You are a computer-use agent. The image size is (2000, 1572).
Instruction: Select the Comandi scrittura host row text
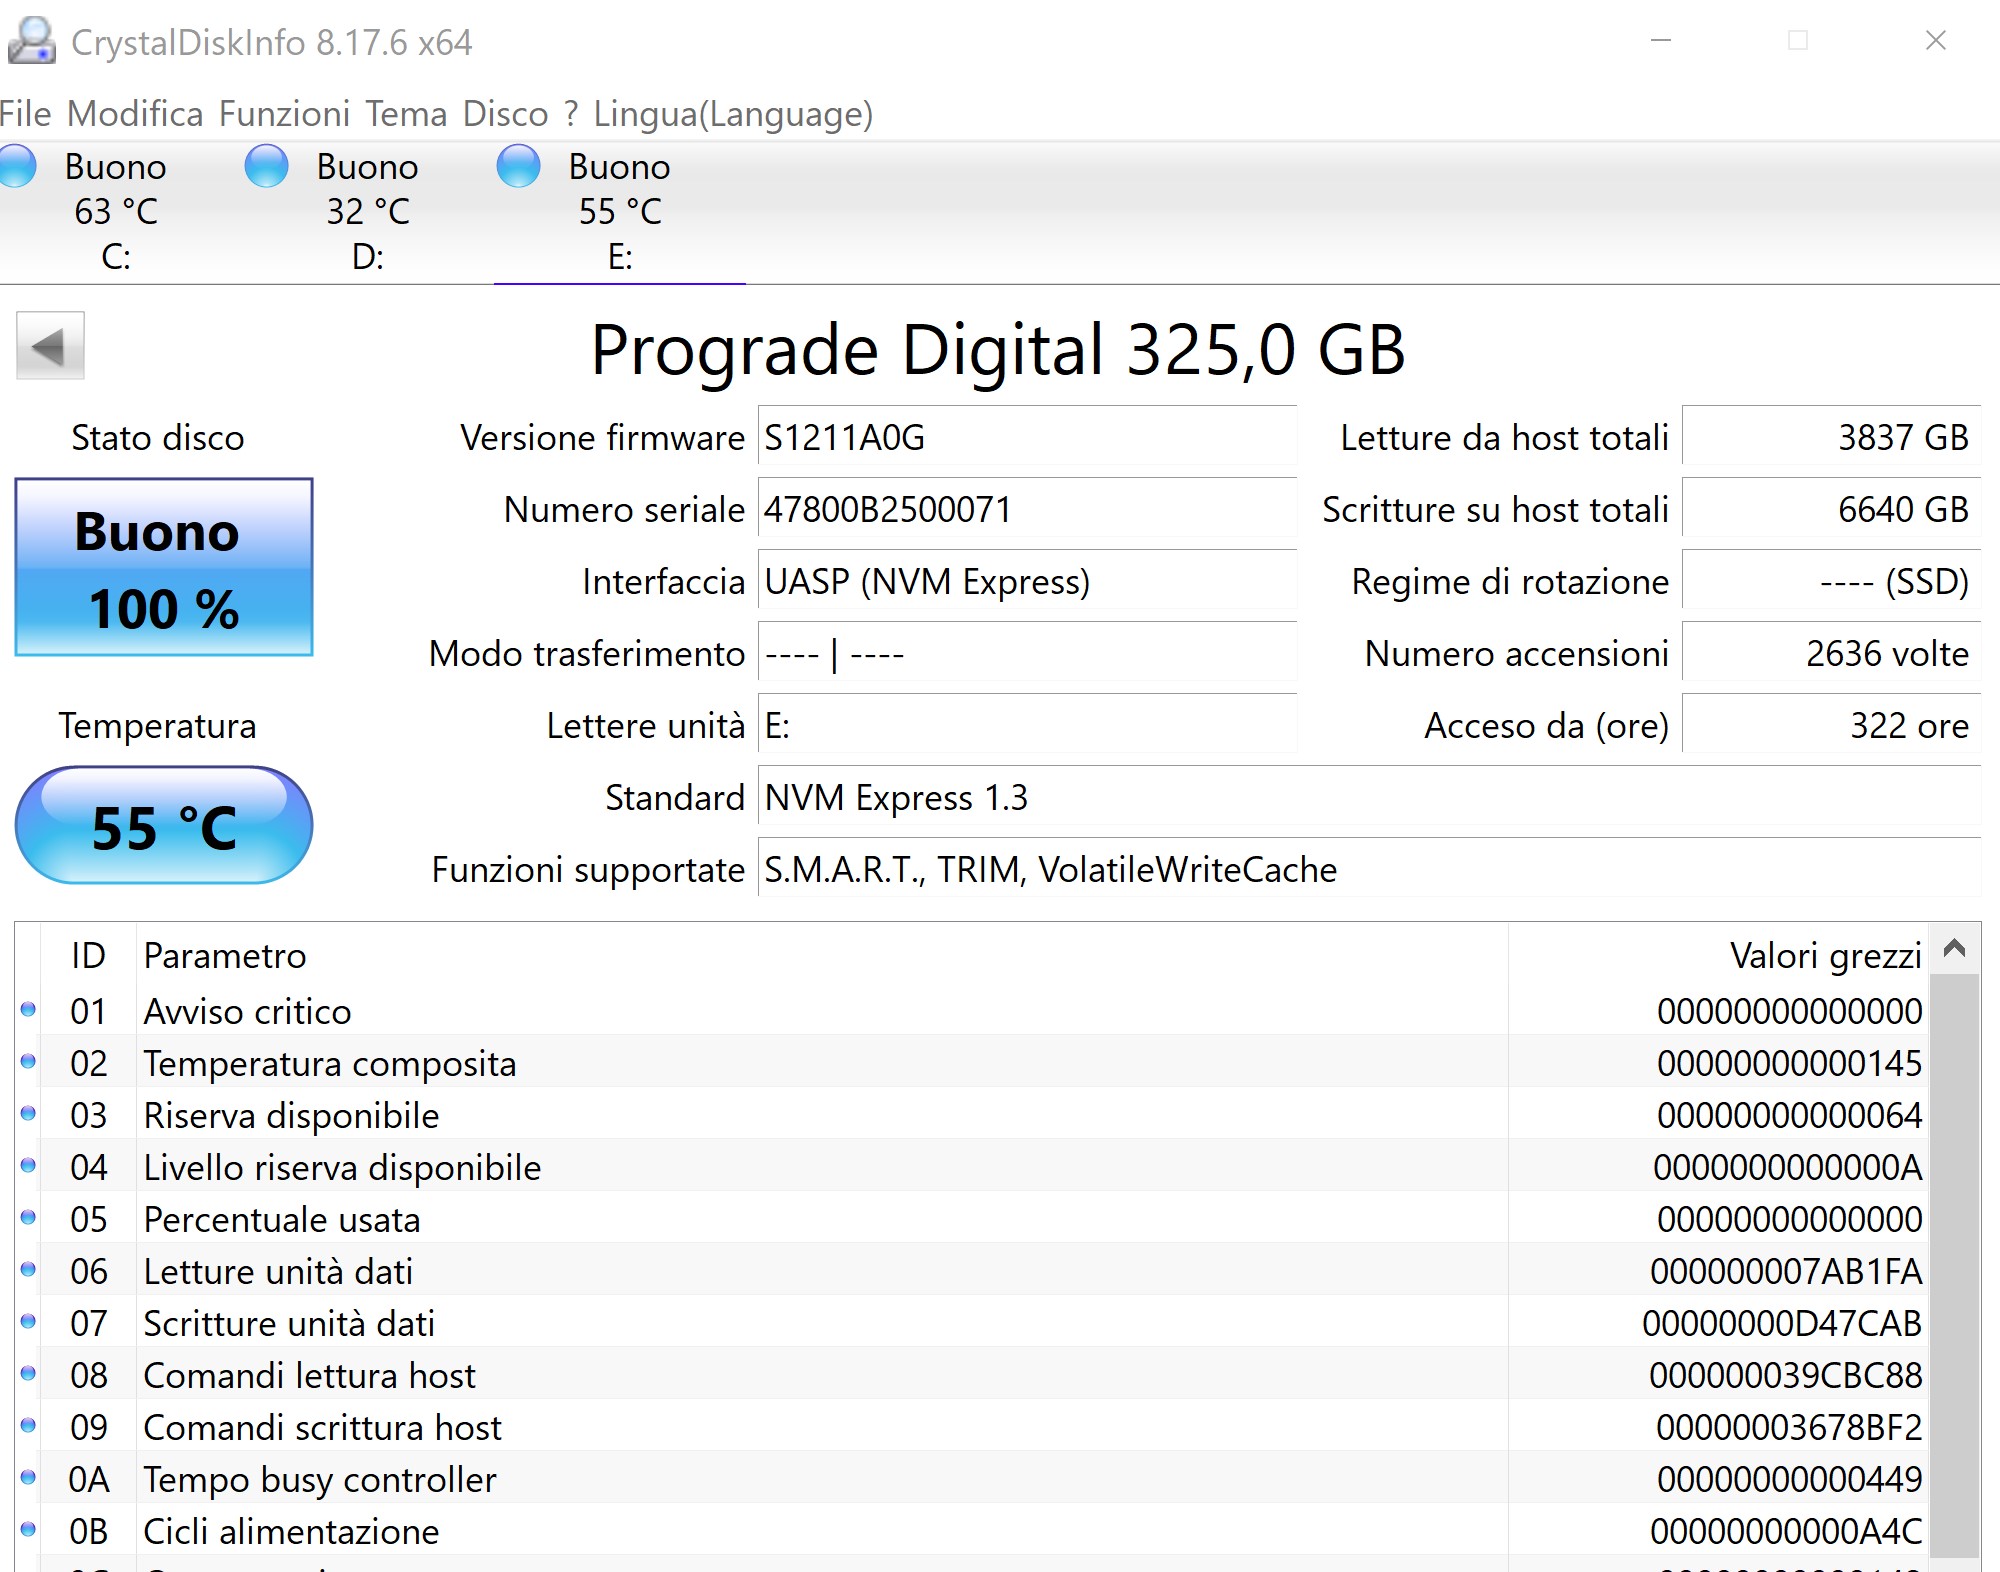[322, 1427]
